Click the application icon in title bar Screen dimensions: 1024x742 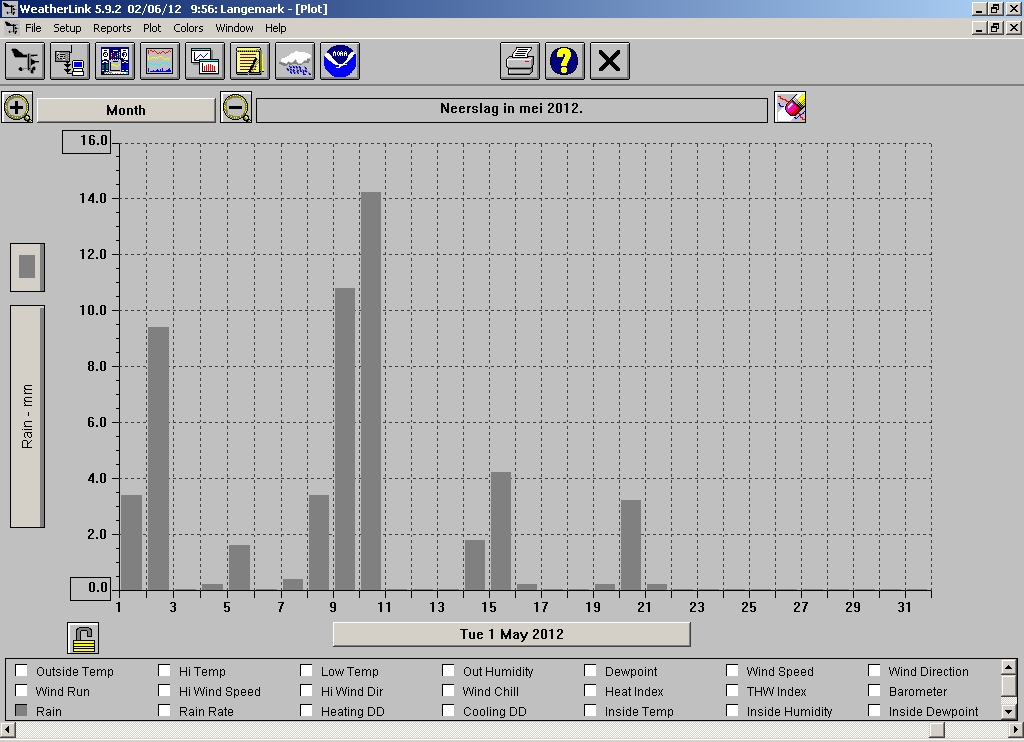(9, 8)
